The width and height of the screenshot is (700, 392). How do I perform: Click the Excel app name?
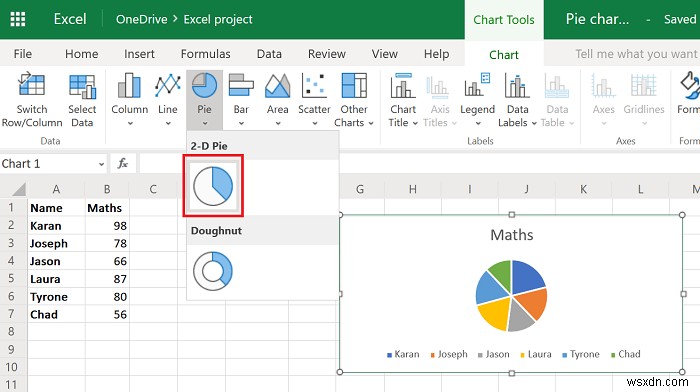click(70, 19)
